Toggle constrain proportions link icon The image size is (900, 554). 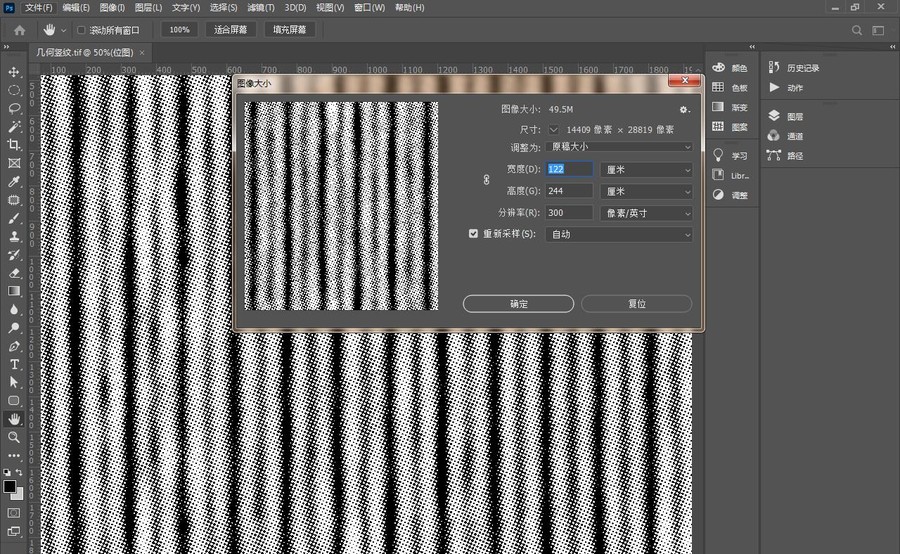[x=486, y=180]
